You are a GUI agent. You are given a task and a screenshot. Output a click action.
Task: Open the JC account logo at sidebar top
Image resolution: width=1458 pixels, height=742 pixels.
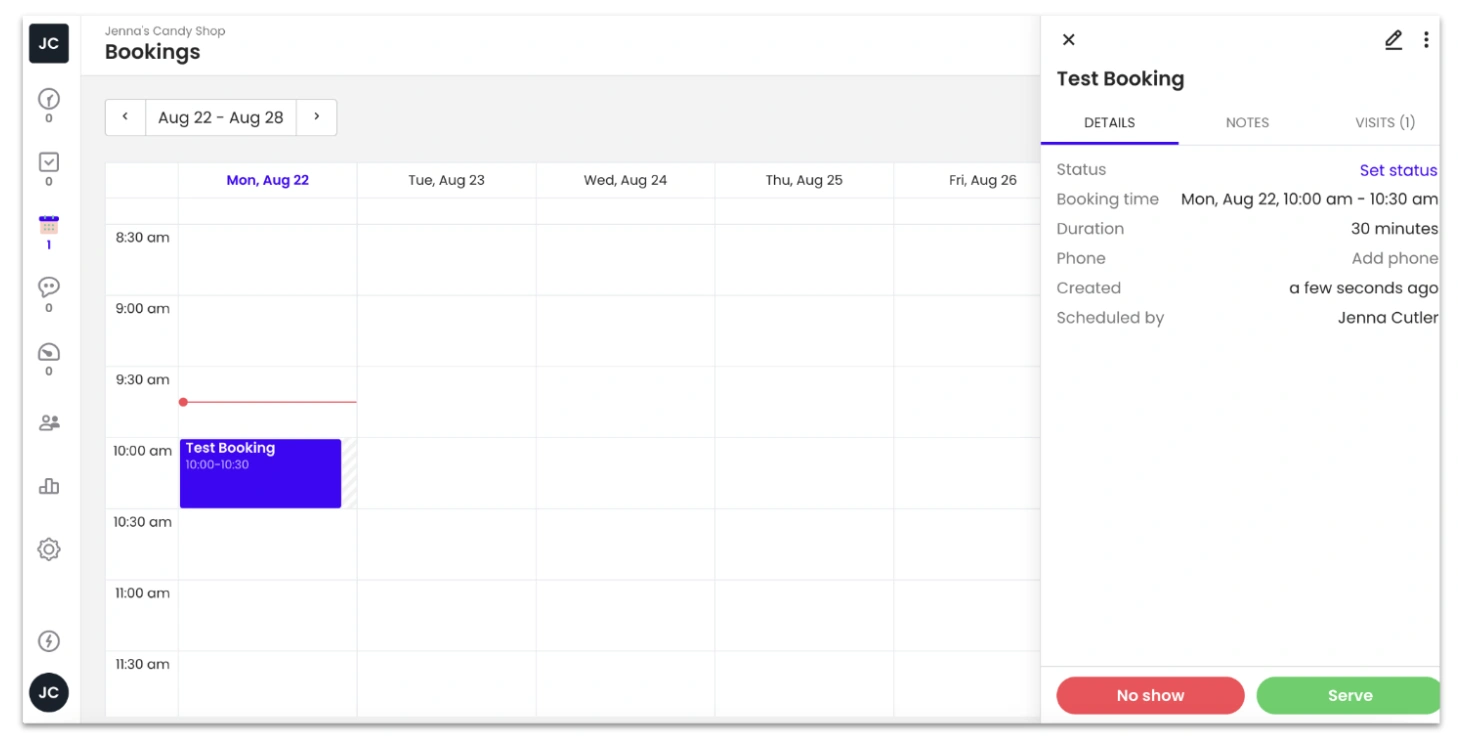point(49,44)
